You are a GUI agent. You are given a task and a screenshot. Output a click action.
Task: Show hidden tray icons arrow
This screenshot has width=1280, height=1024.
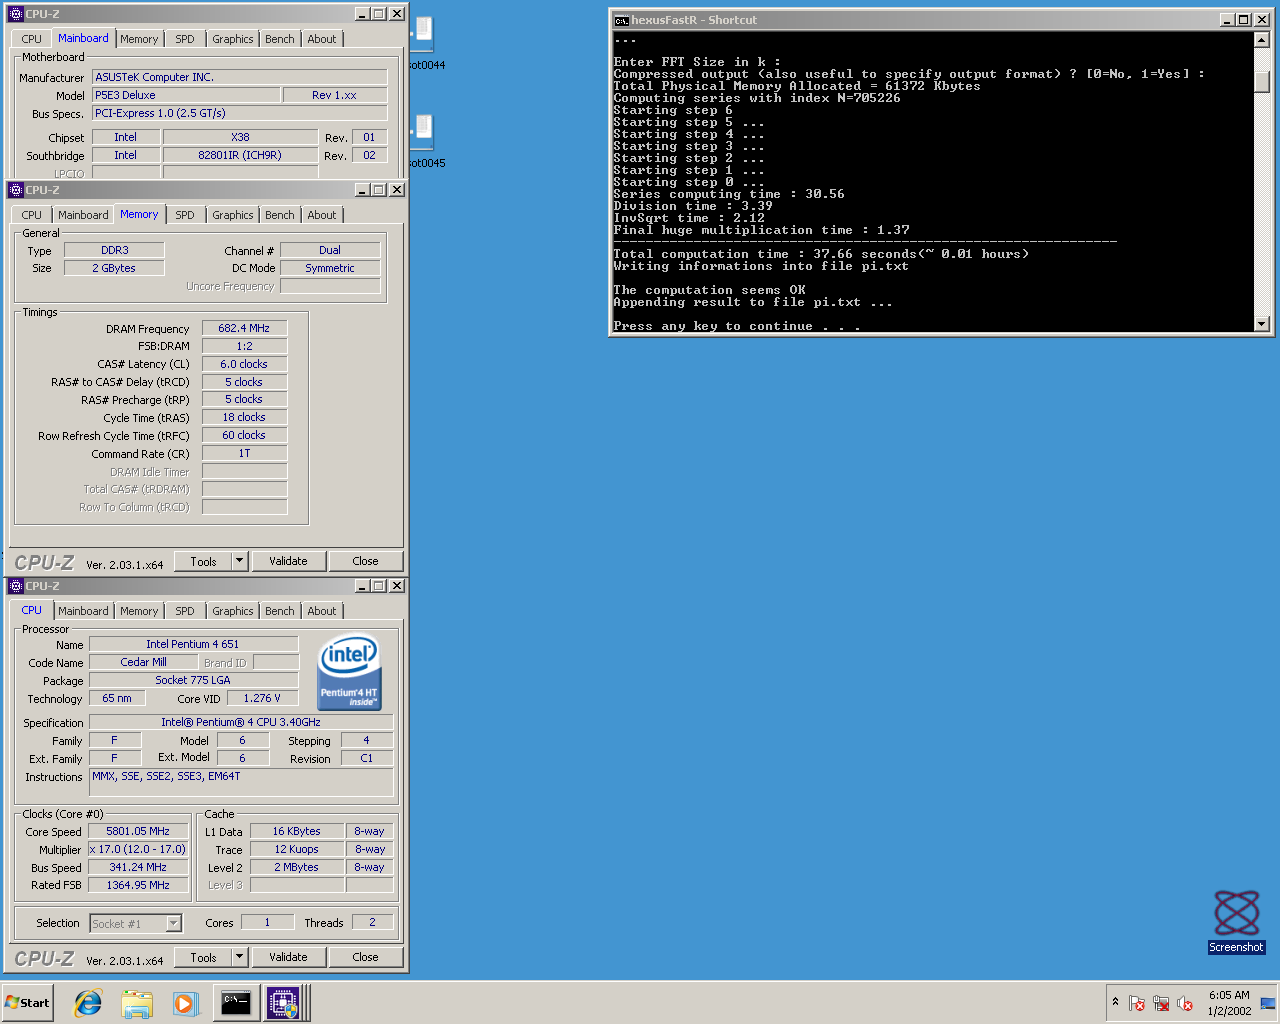click(1115, 1002)
